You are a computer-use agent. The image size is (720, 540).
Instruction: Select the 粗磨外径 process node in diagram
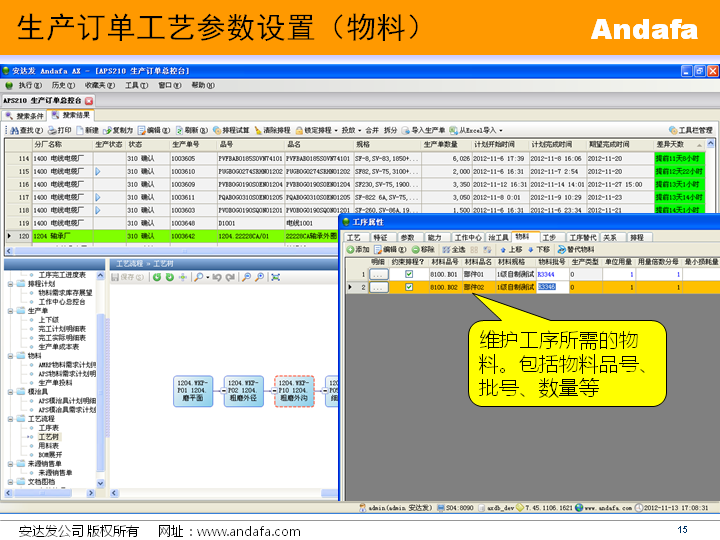click(243, 391)
